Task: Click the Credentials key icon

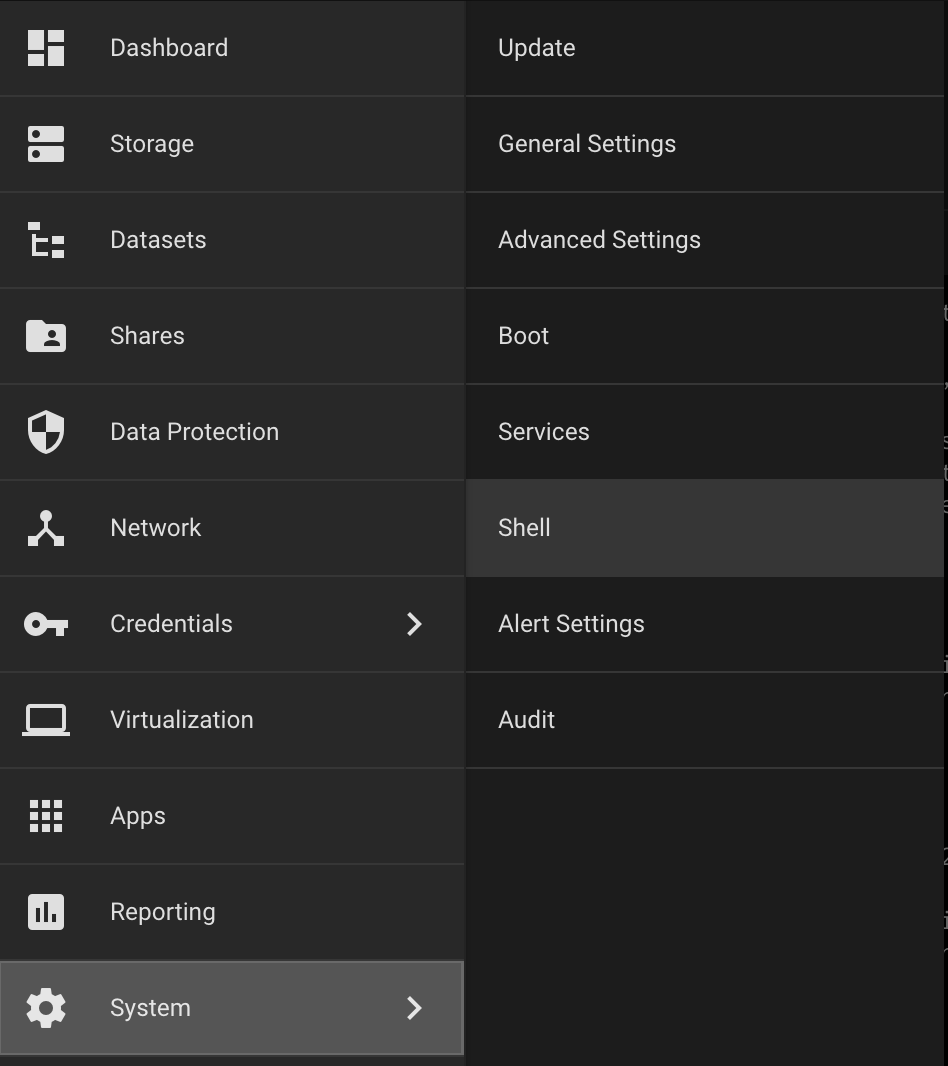Action: [x=46, y=624]
